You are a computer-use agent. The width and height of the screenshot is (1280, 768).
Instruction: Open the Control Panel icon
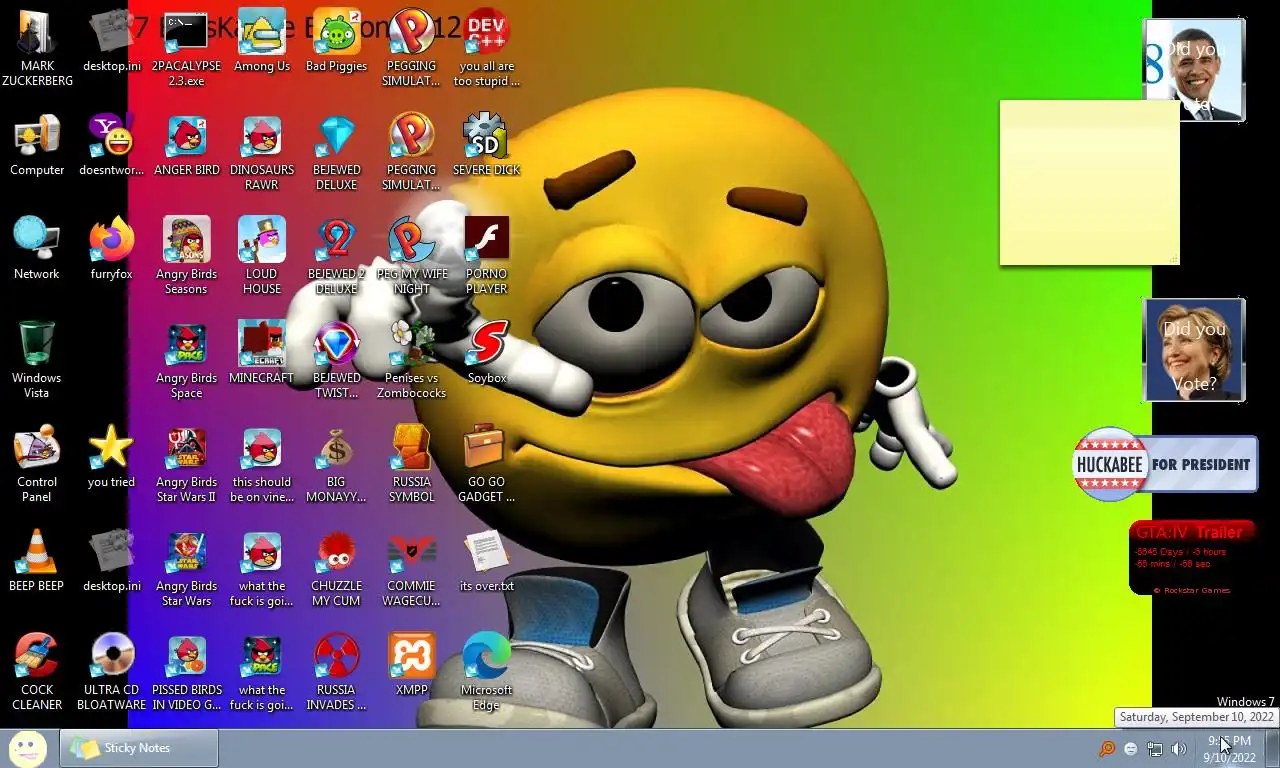[37, 464]
